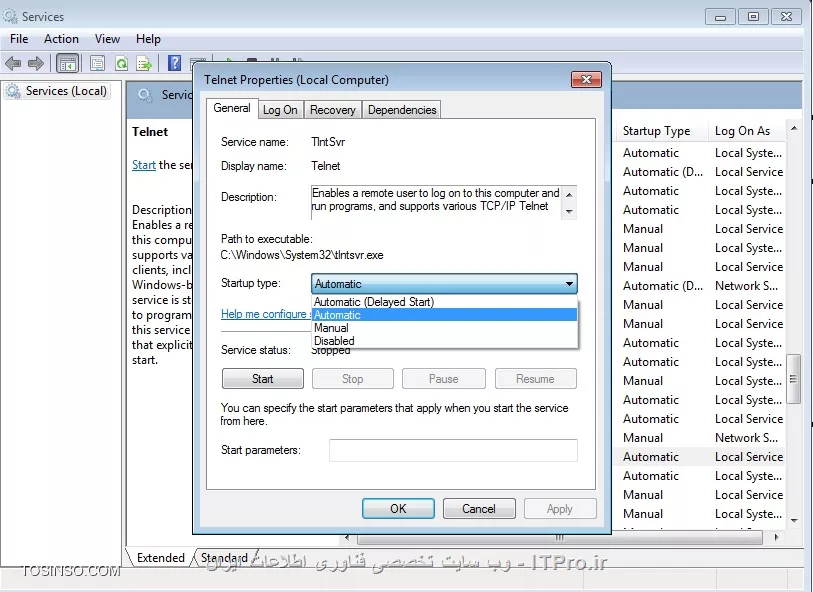Open the Help menu
This screenshot has height=592, width=813.
tap(148, 39)
